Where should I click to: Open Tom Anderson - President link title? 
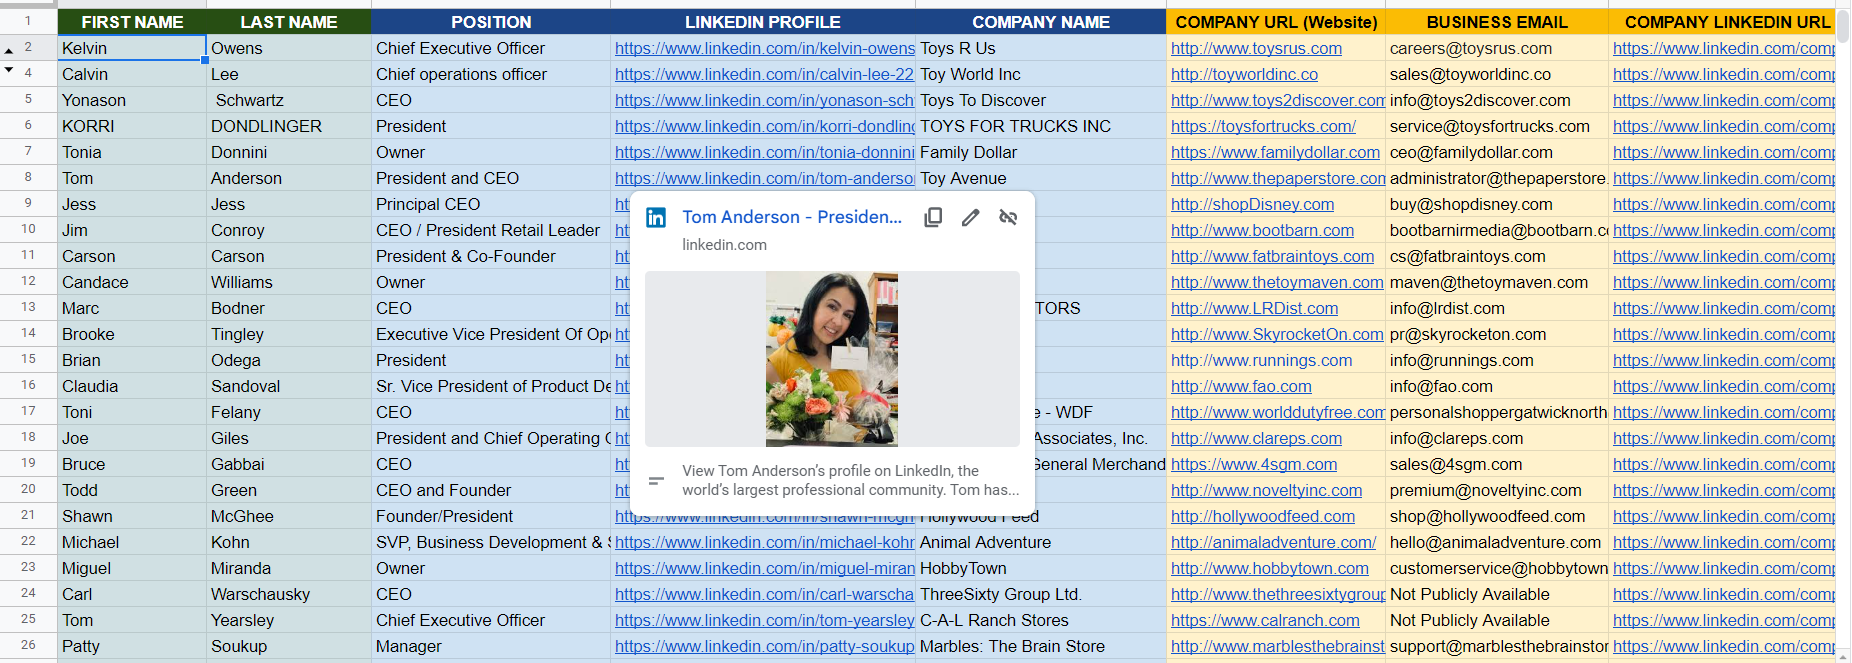coord(792,217)
